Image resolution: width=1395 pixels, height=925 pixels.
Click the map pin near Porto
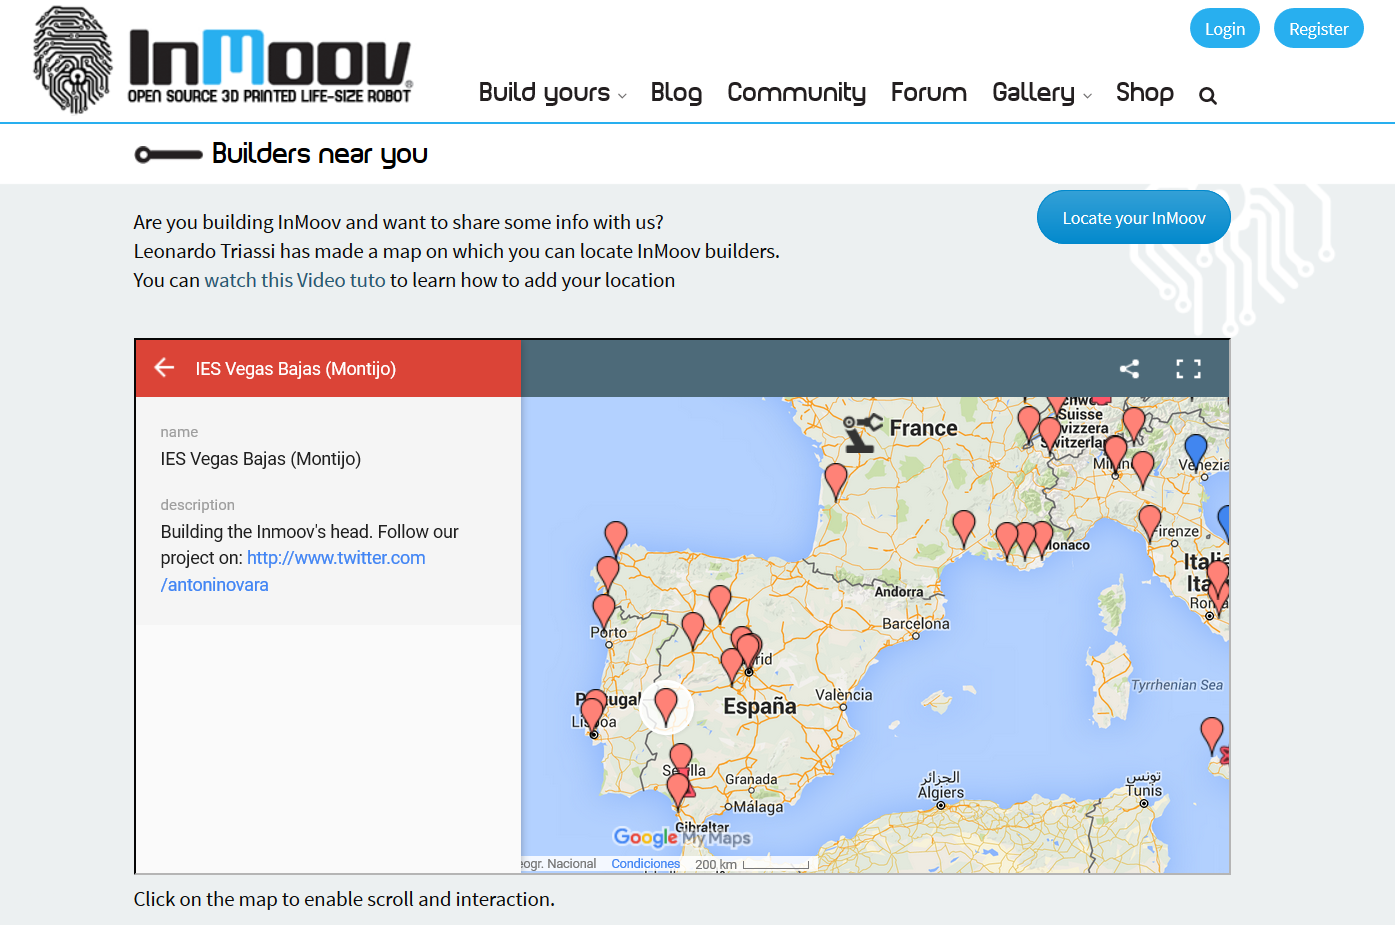[x=603, y=608]
